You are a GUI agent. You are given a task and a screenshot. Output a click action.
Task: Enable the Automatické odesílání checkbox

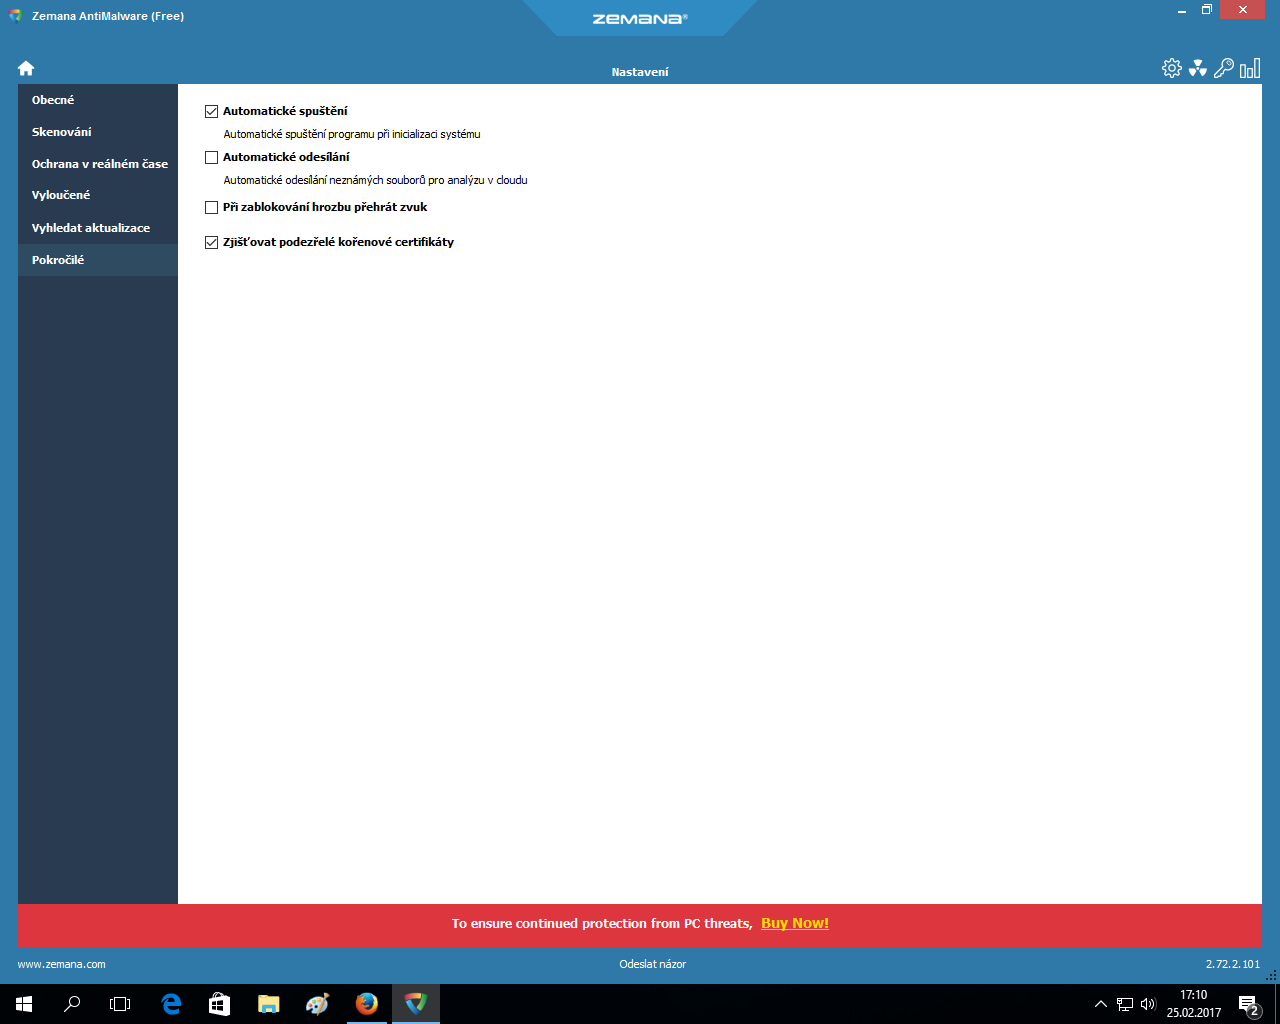(x=211, y=158)
